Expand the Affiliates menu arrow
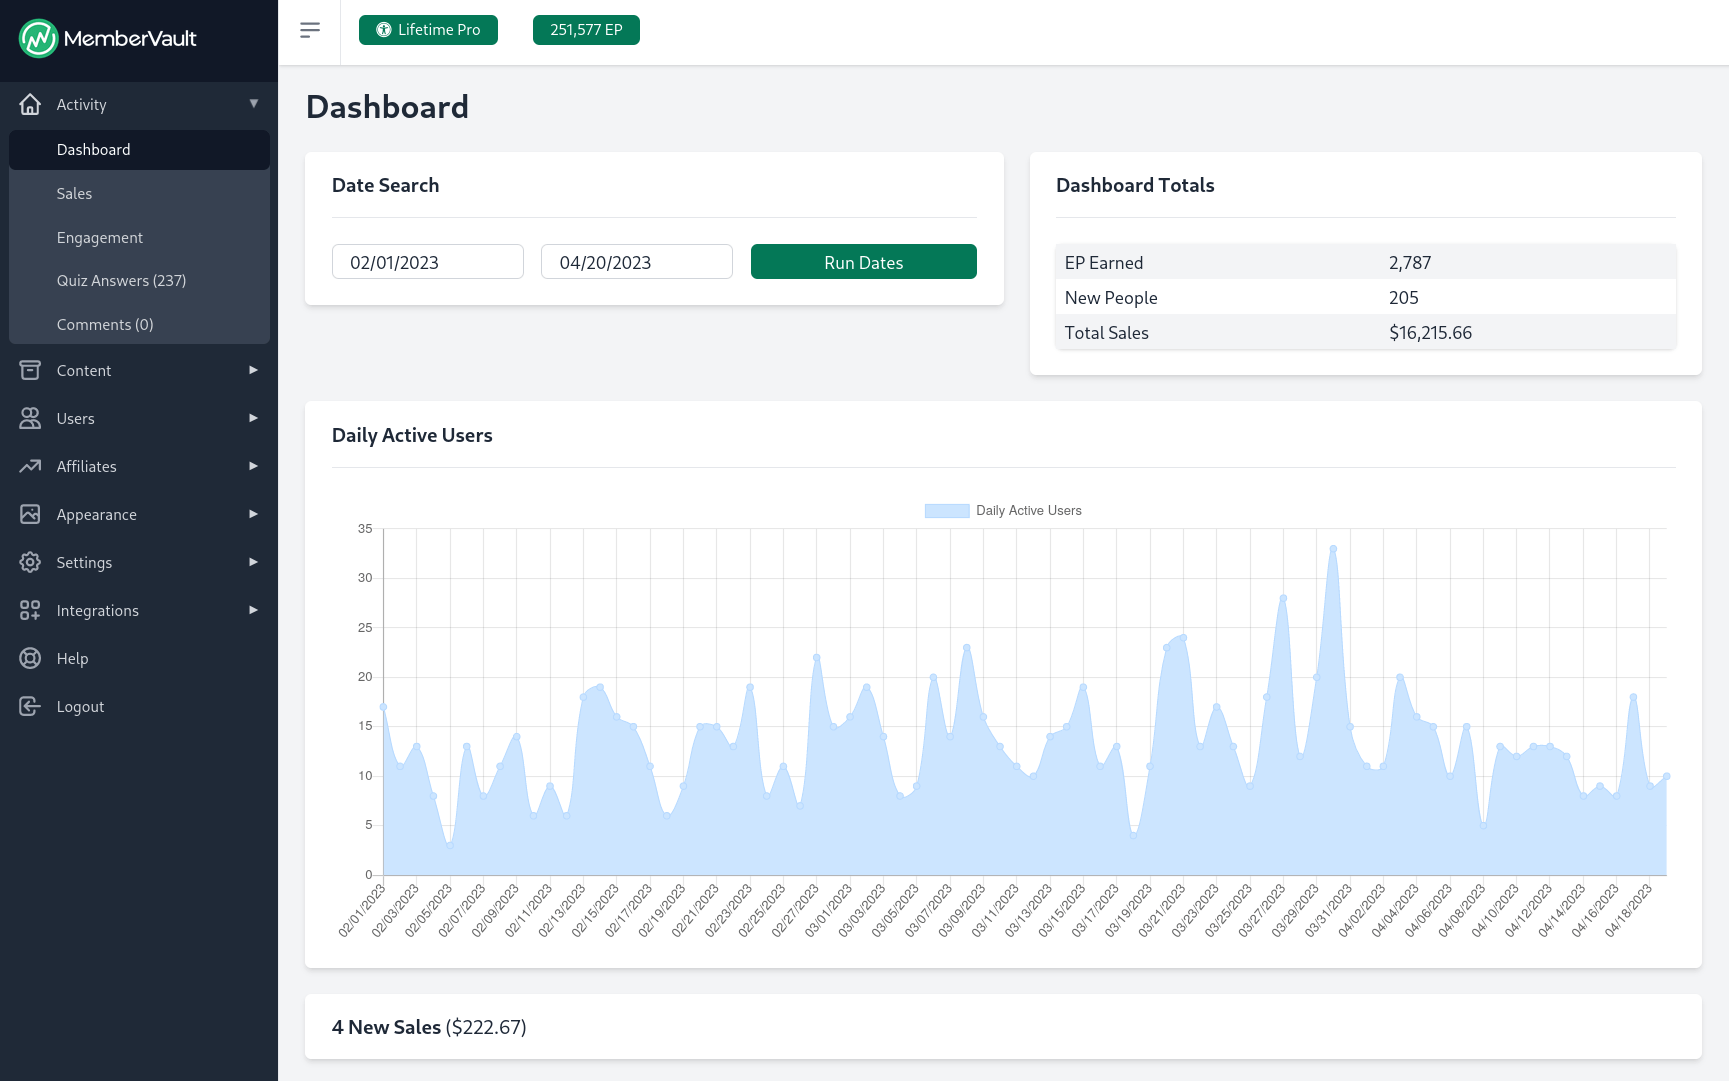 click(254, 466)
